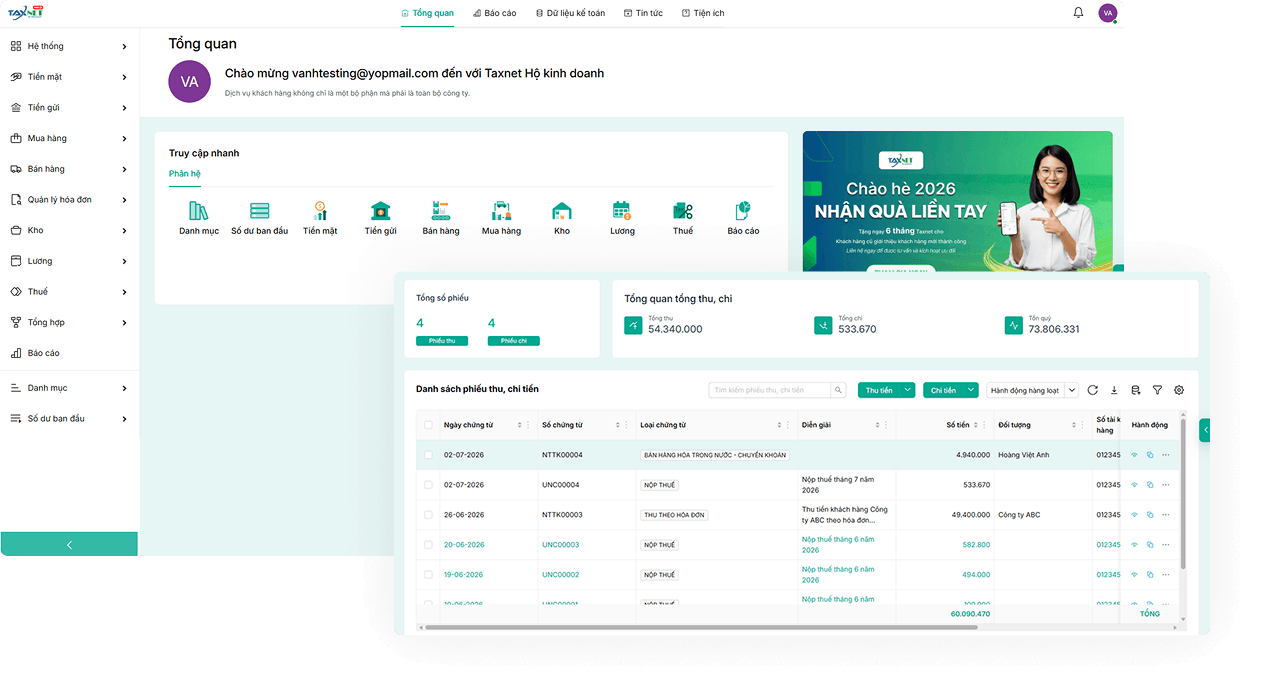Check the row for UNC00003
This screenshot has width=1270, height=696.
(x=429, y=545)
